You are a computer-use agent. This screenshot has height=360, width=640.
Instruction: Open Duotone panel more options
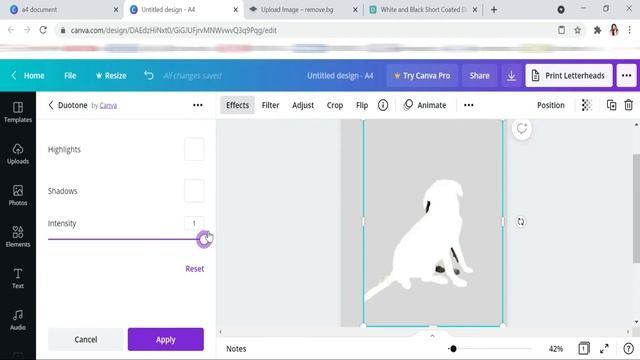[x=198, y=105]
